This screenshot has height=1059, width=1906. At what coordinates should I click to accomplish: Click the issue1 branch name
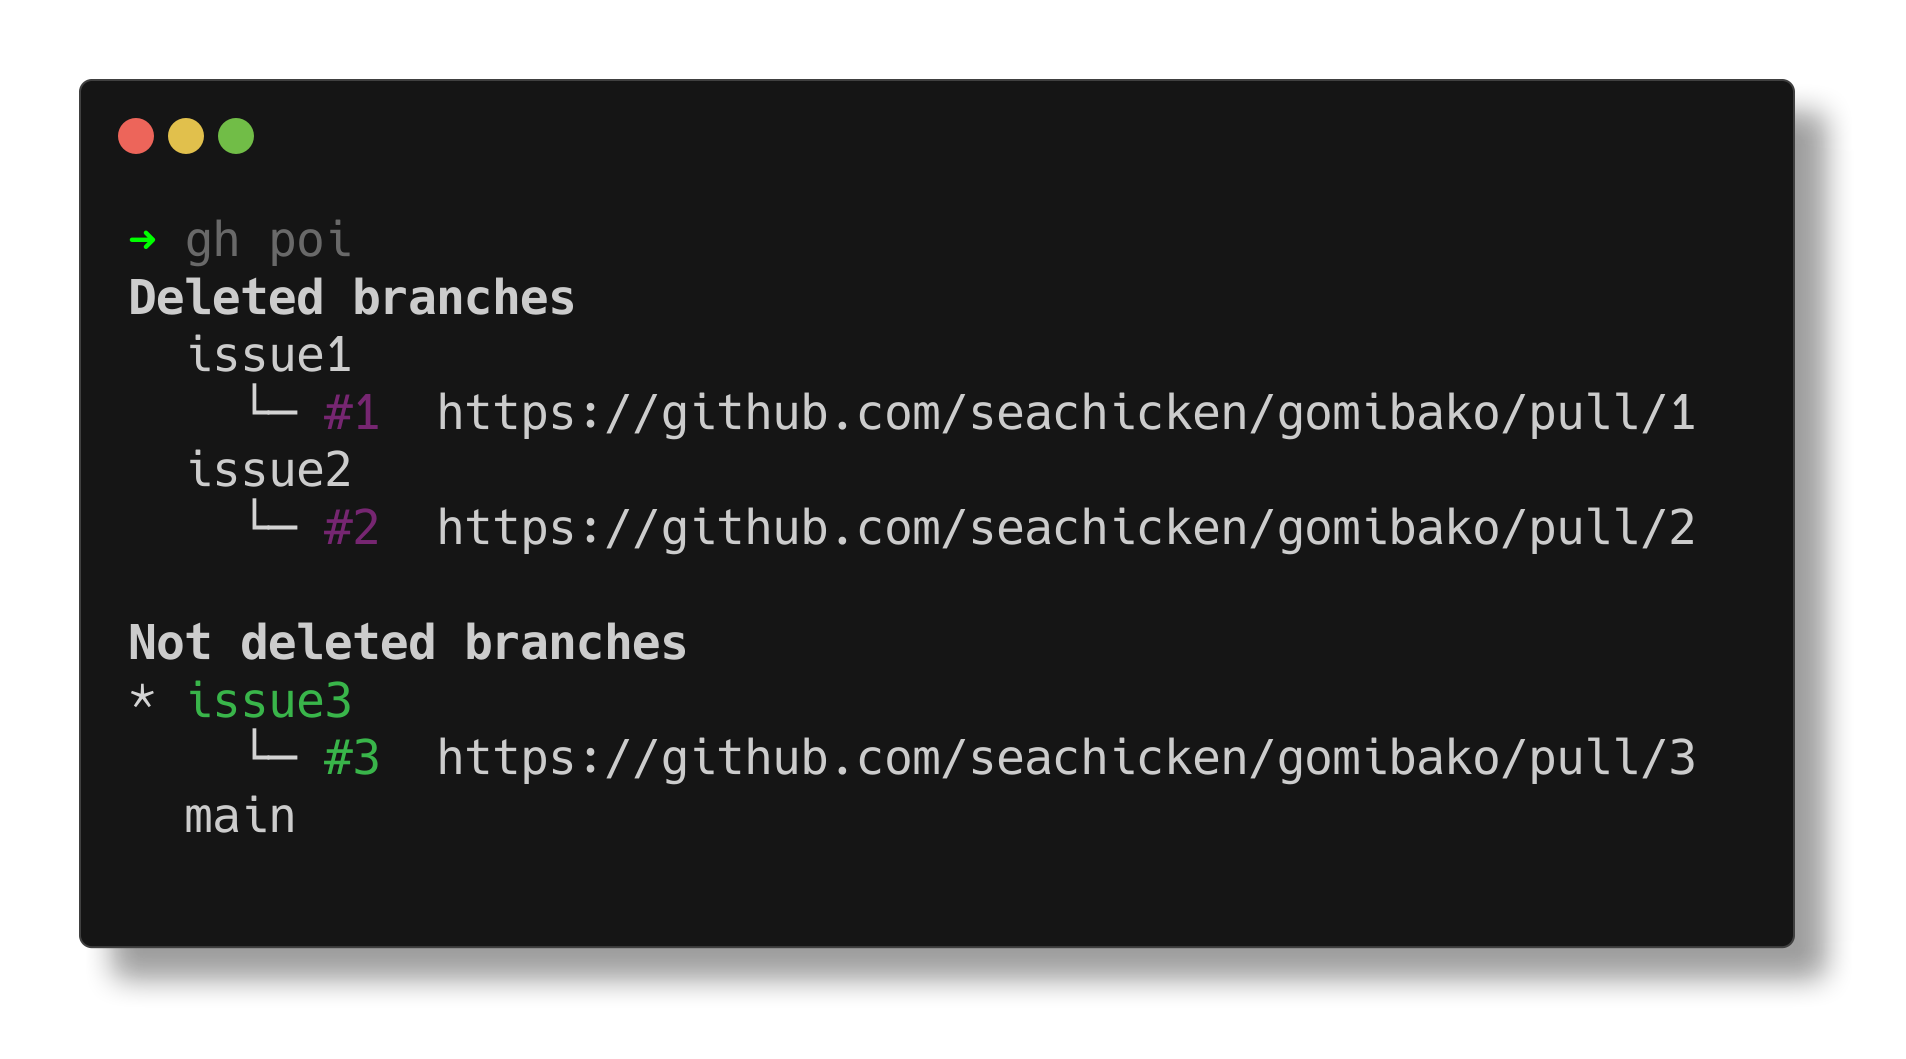pyautogui.click(x=269, y=355)
